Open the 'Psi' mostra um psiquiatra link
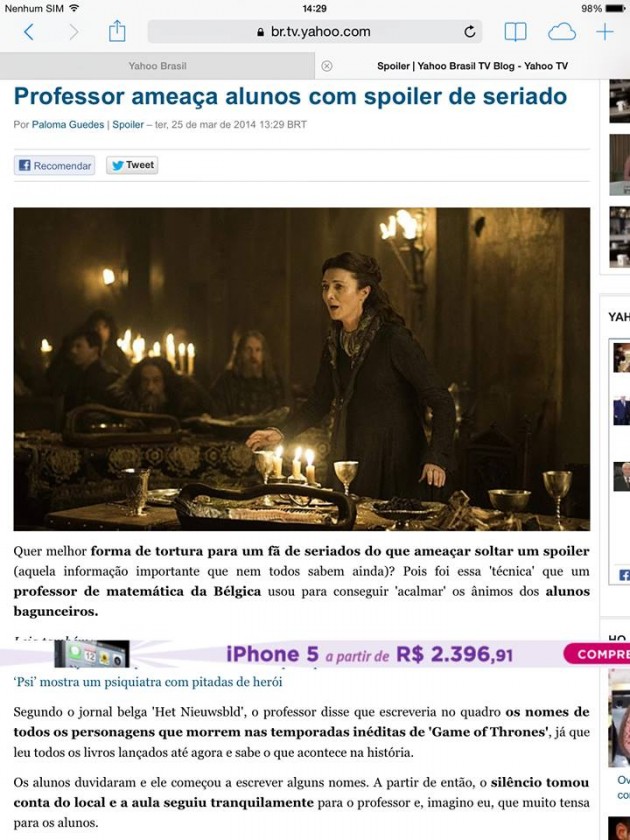630x840 pixels. click(148, 682)
